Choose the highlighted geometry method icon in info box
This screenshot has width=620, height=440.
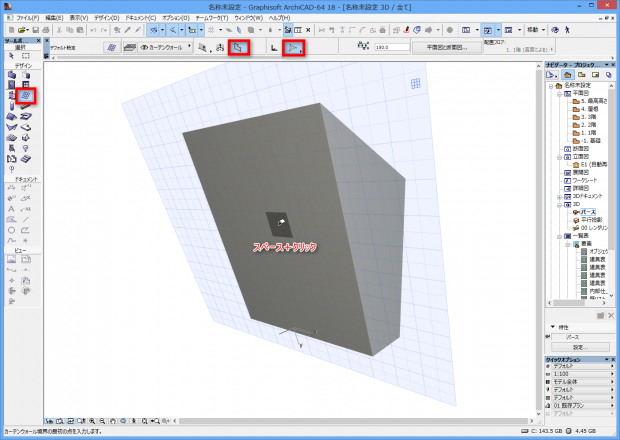(238, 48)
